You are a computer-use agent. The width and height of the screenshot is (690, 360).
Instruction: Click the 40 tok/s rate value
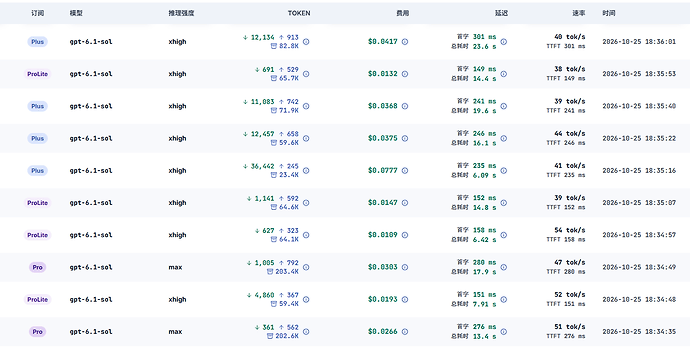(570, 37)
